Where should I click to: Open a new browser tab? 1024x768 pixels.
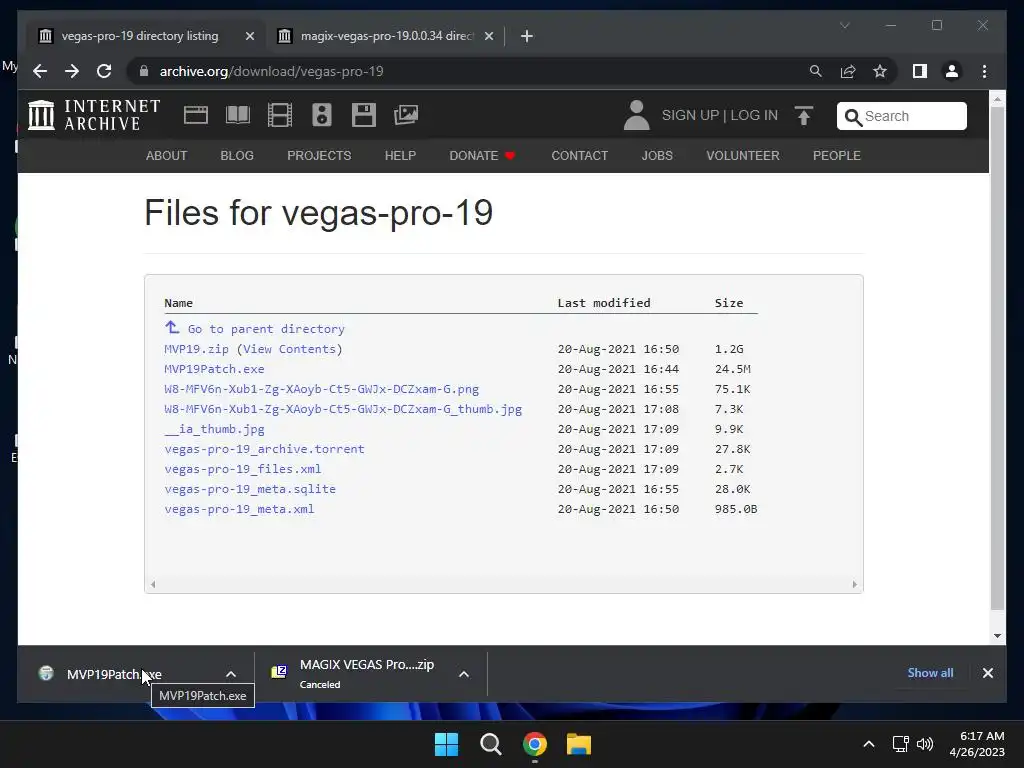click(x=527, y=36)
